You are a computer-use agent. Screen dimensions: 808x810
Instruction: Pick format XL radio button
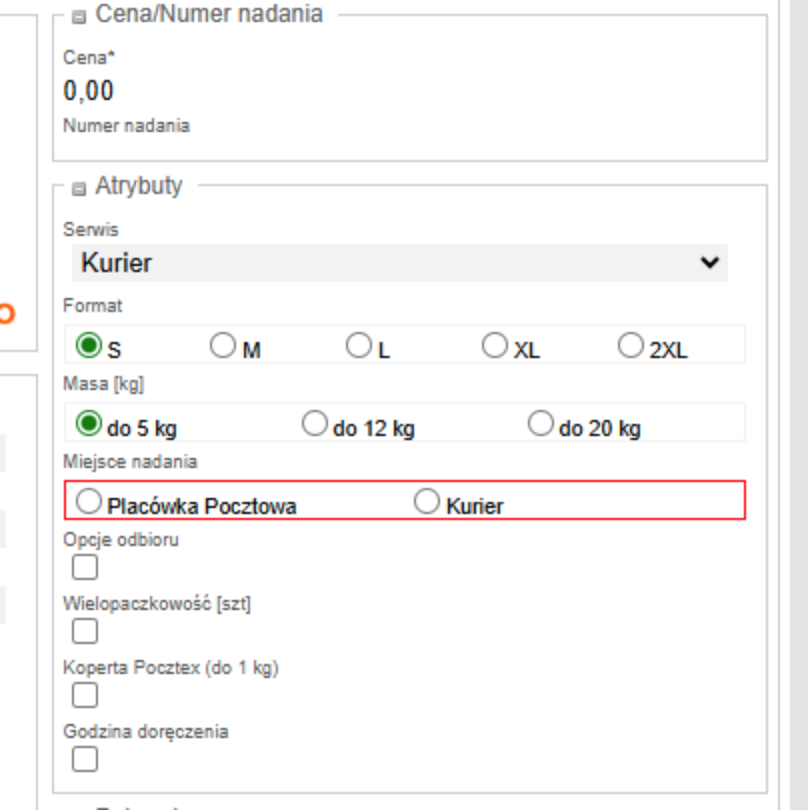[x=495, y=345]
